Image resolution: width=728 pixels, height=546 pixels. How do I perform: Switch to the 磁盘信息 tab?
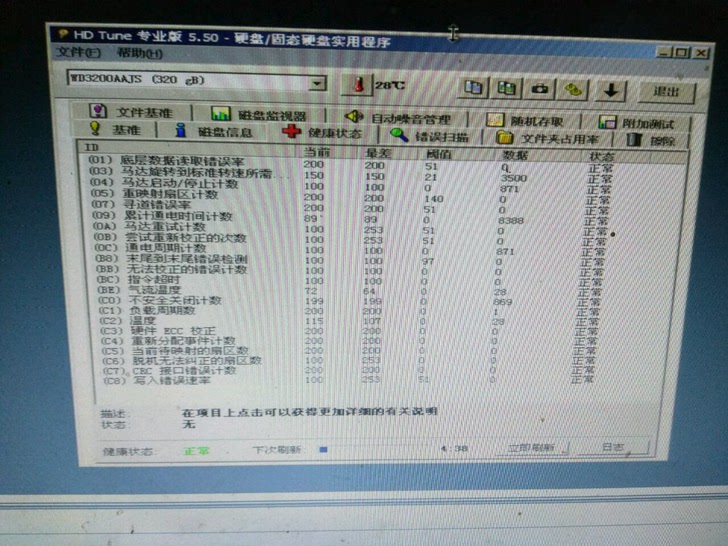click(x=214, y=132)
